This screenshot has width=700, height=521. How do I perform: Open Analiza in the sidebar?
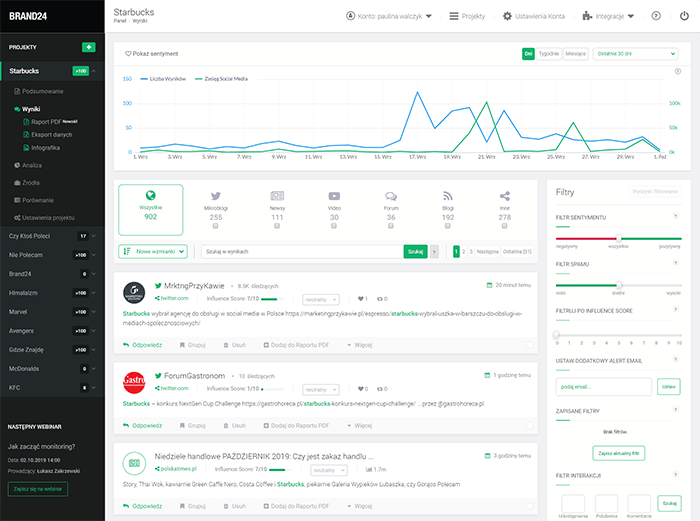[28, 165]
